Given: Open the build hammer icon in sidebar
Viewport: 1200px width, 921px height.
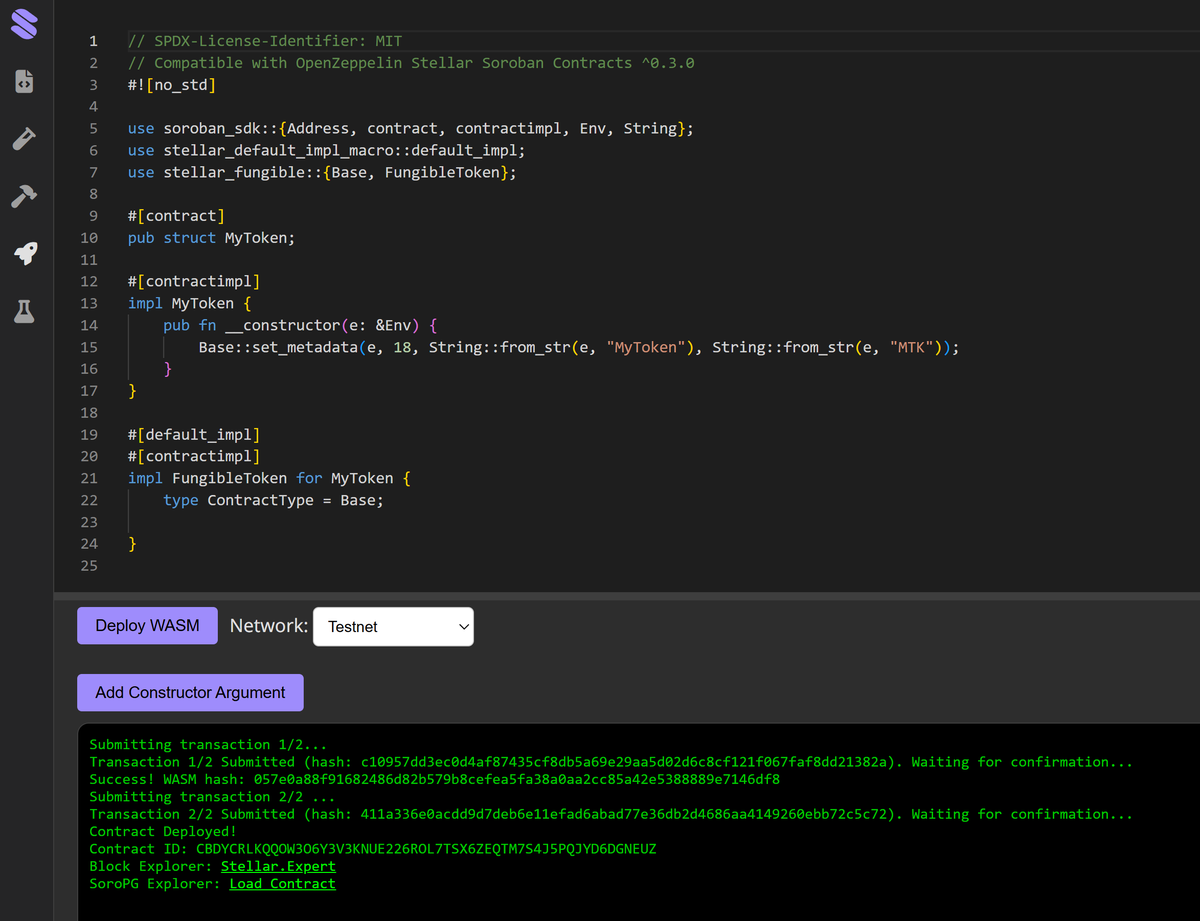Looking at the screenshot, I should (24, 196).
